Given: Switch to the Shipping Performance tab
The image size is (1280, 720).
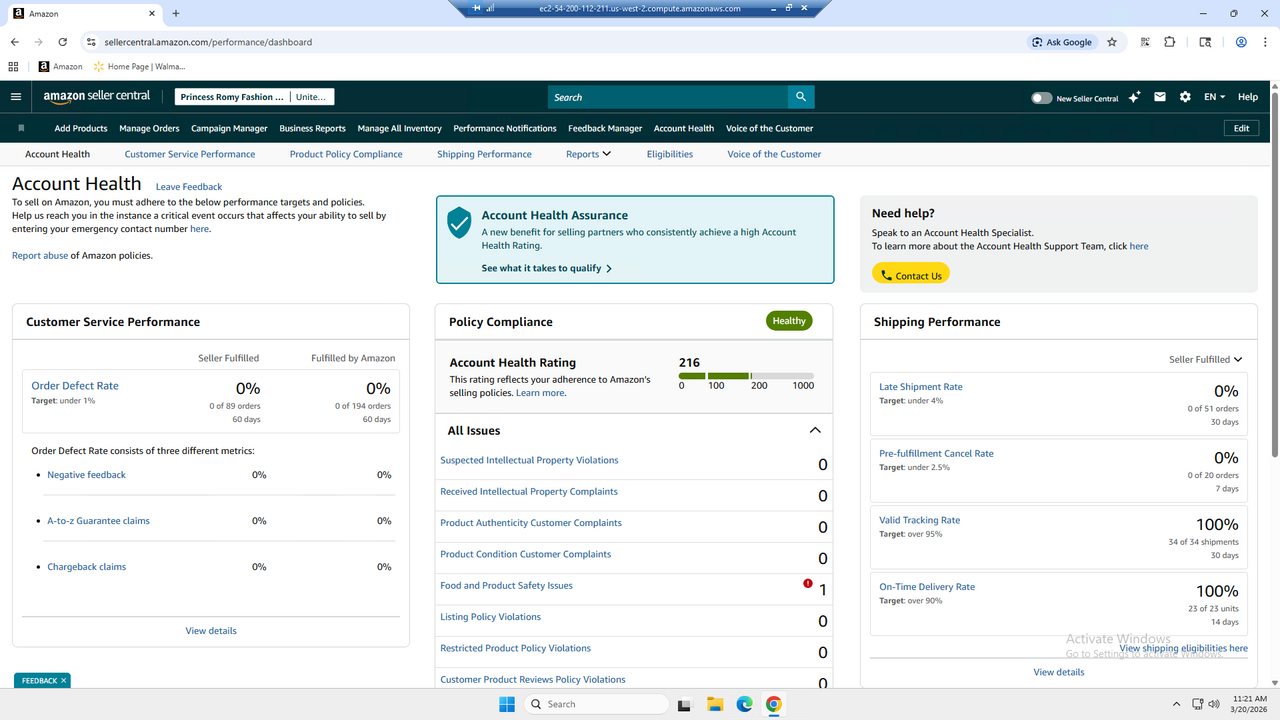Looking at the screenshot, I should [x=484, y=154].
